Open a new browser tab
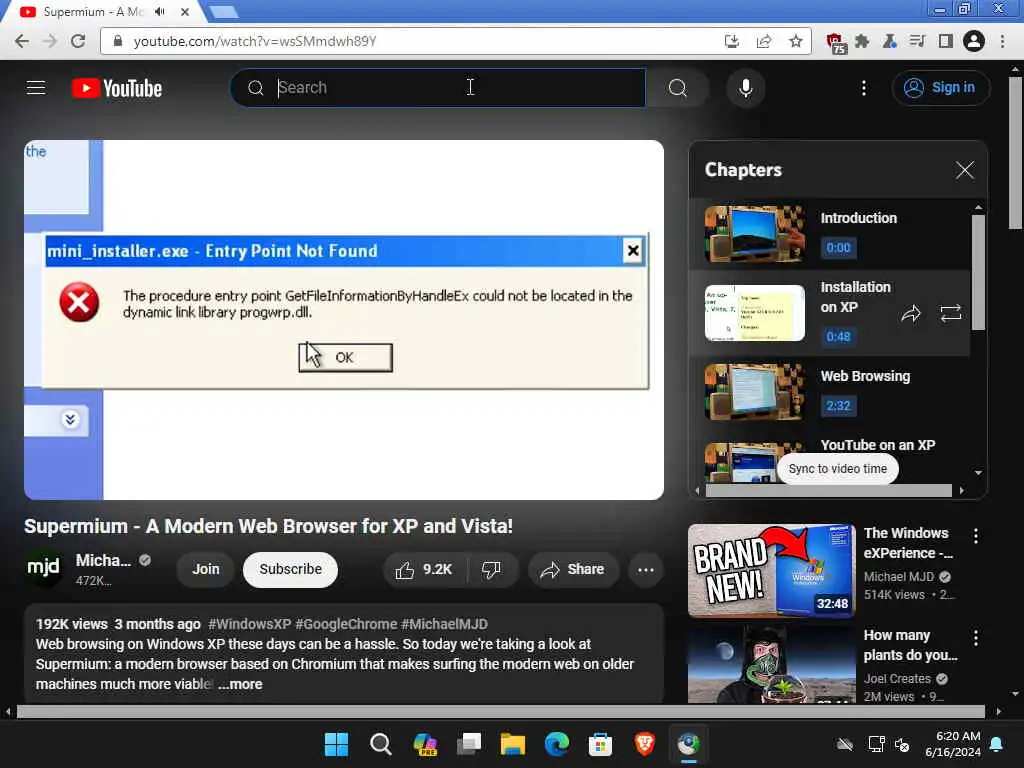1024x768 pixels. click(224, 12)
